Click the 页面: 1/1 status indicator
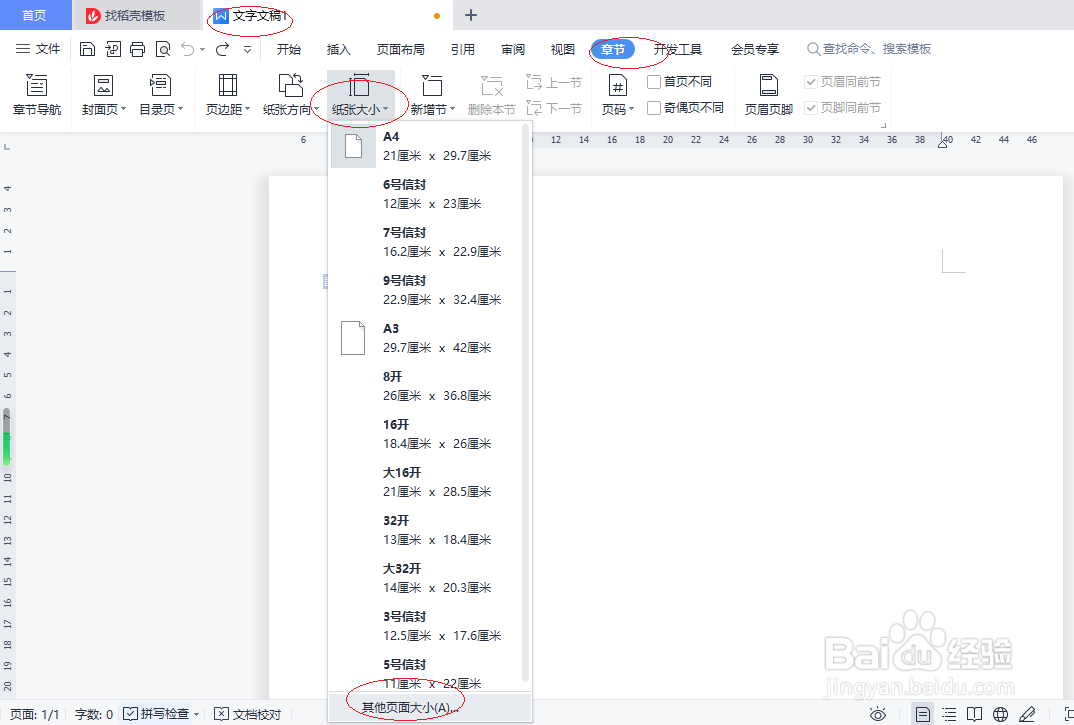 coord(34,714)
